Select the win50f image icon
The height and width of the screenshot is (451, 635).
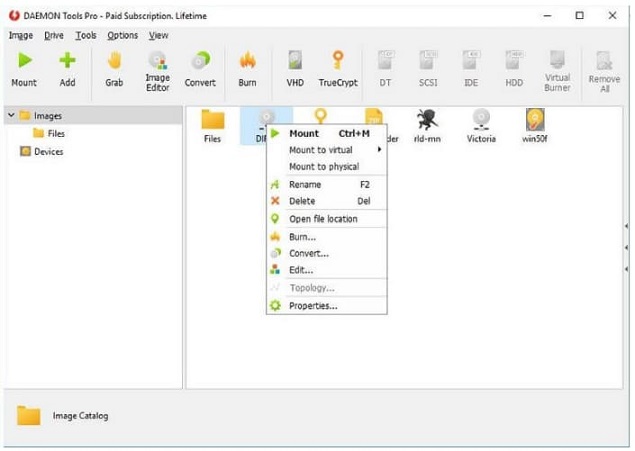click(535, 120)
